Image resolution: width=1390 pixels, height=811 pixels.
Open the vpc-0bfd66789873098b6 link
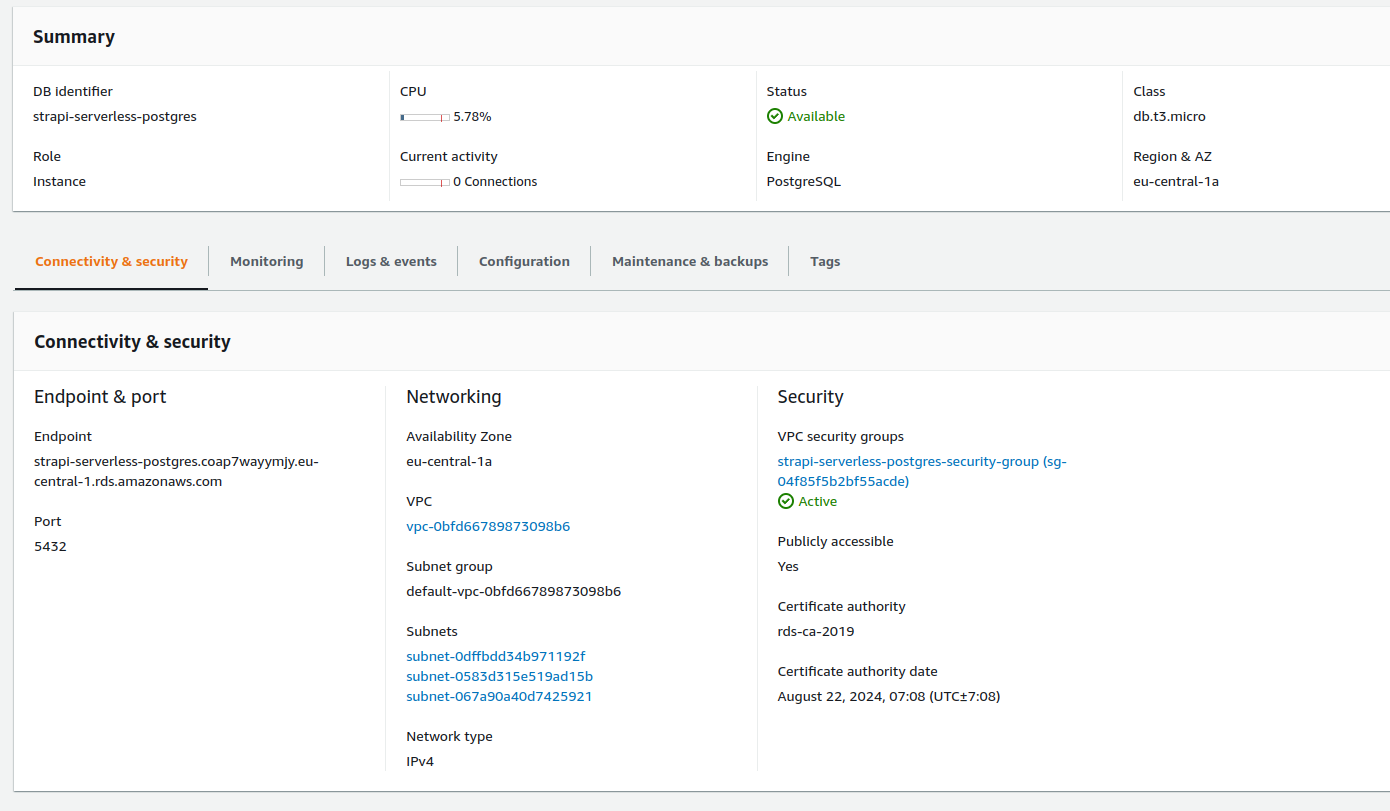coord(488,526)
